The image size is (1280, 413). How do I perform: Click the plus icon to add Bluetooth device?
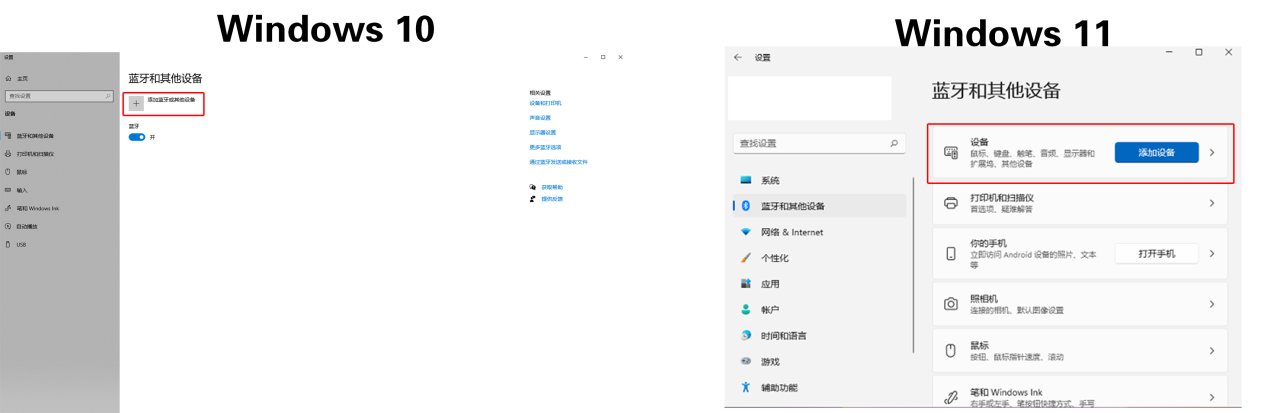coord(137,103)
